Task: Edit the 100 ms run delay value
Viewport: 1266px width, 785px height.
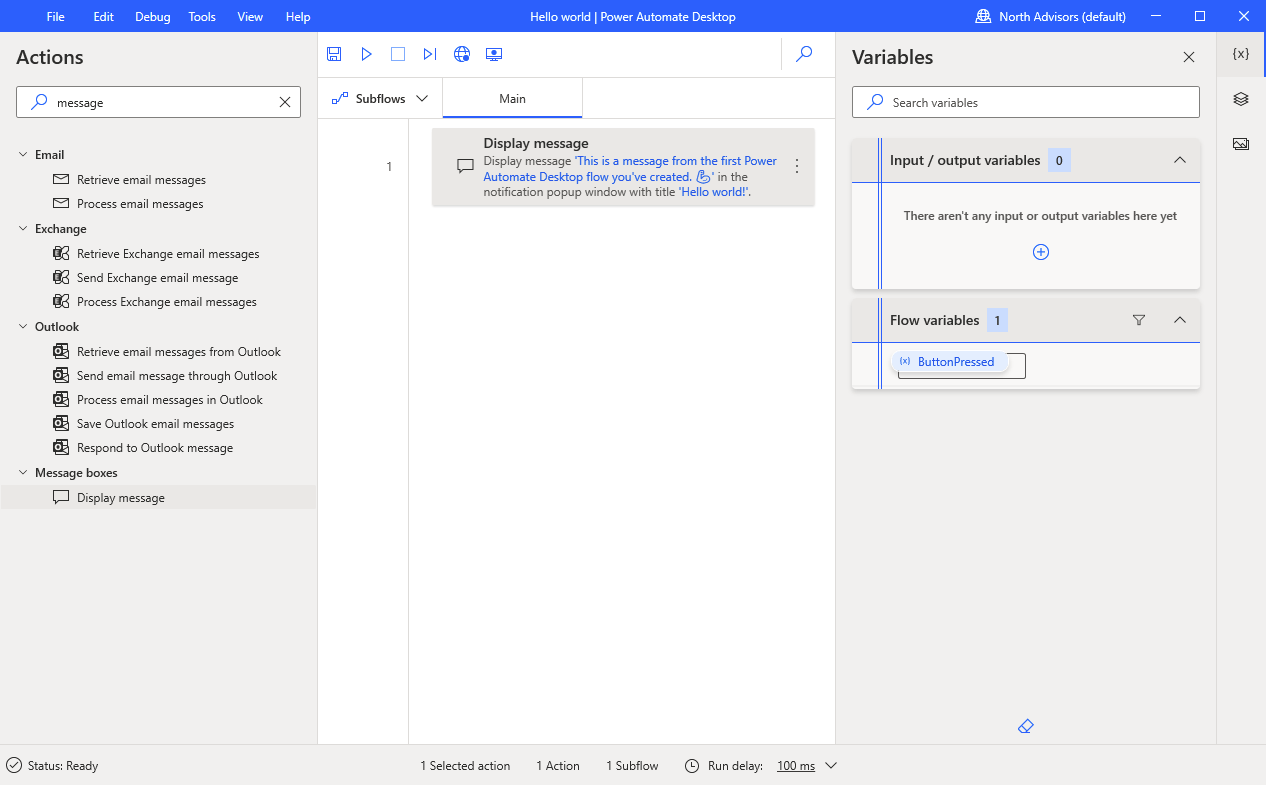Action: tap(796, 766)
